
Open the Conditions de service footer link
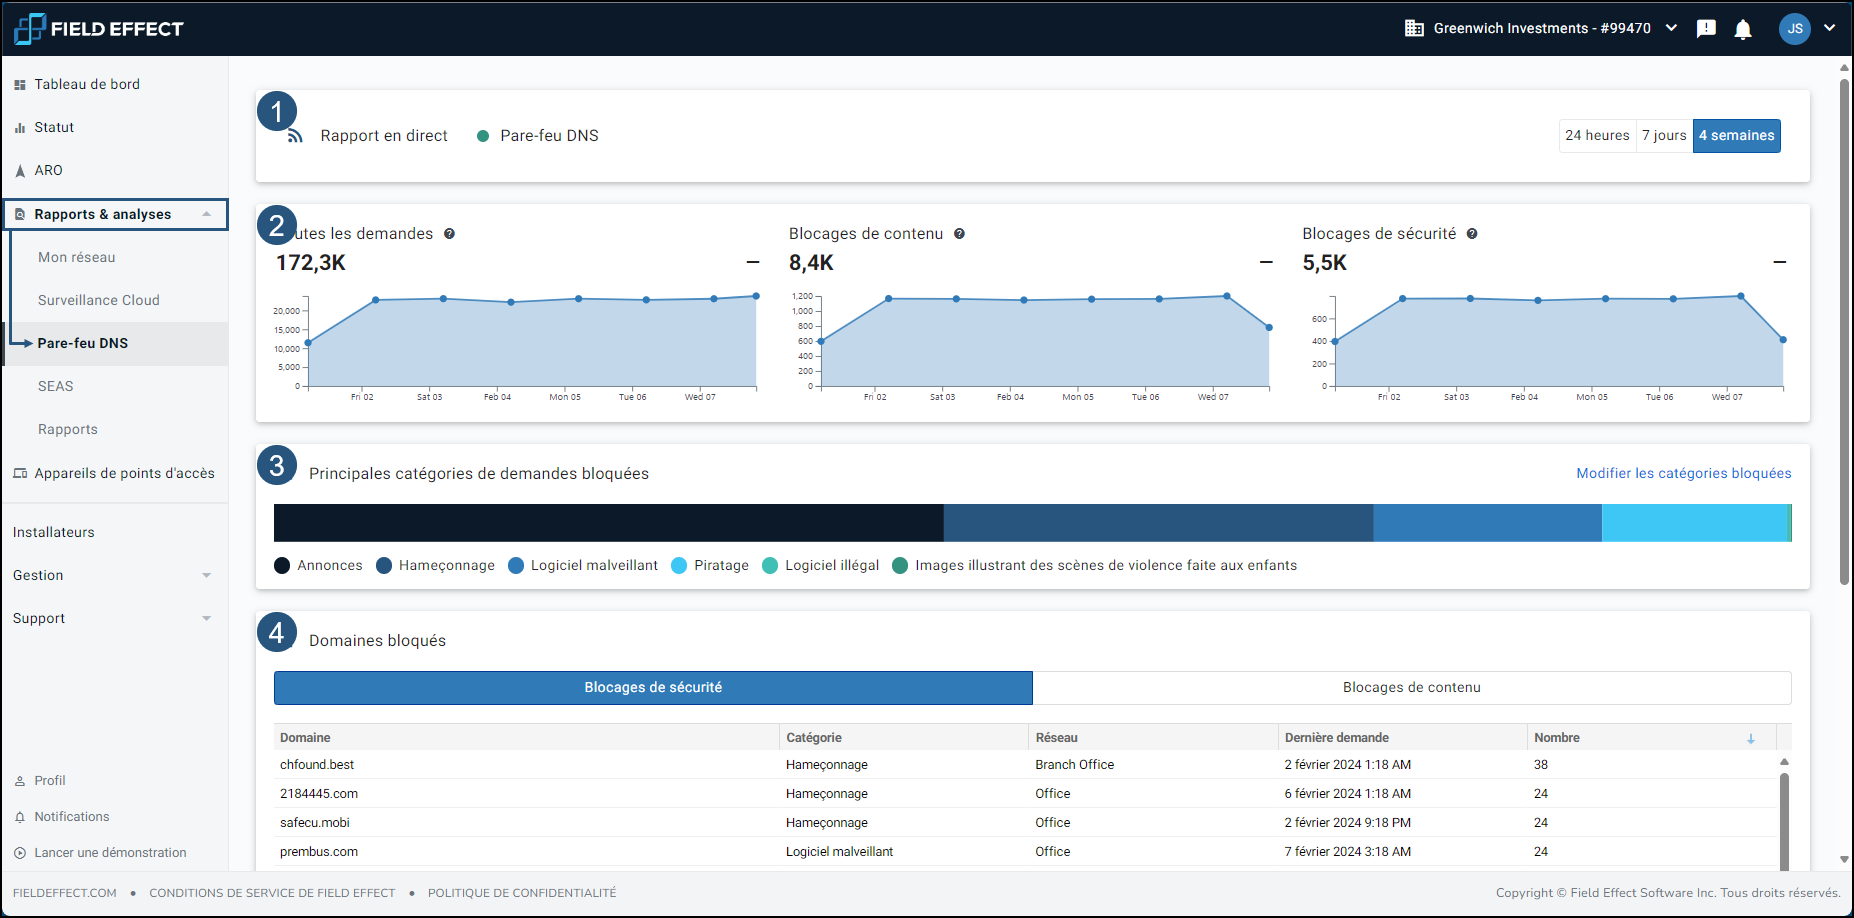[272, 893]
